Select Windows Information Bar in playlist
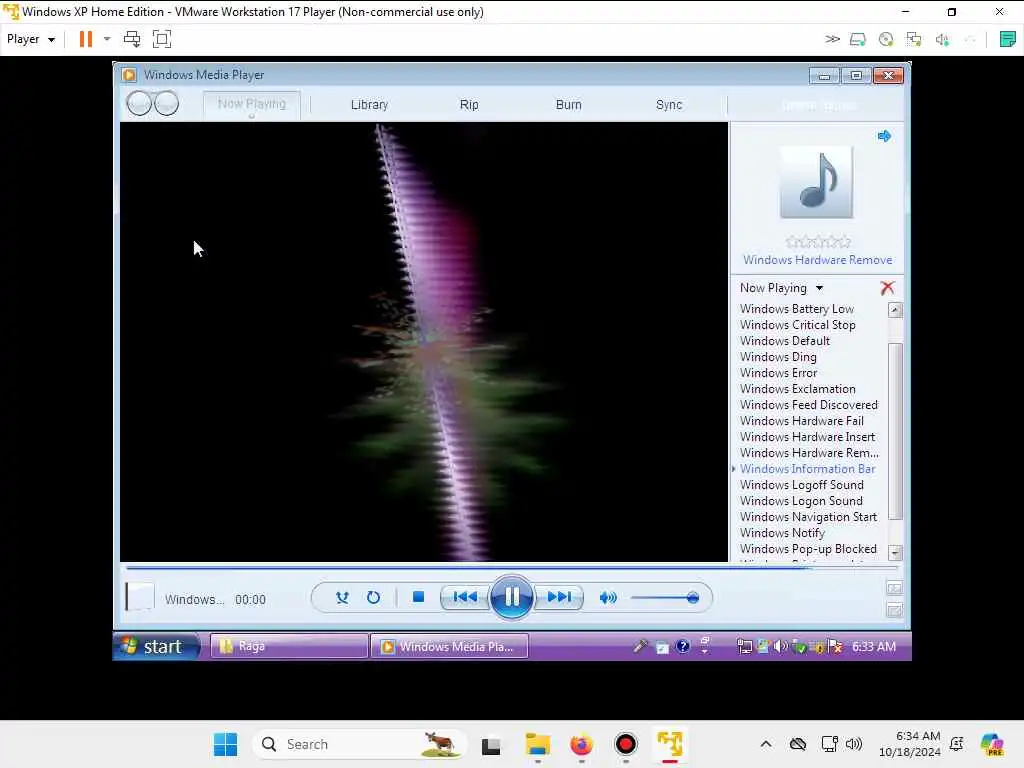 click(807, 469)
